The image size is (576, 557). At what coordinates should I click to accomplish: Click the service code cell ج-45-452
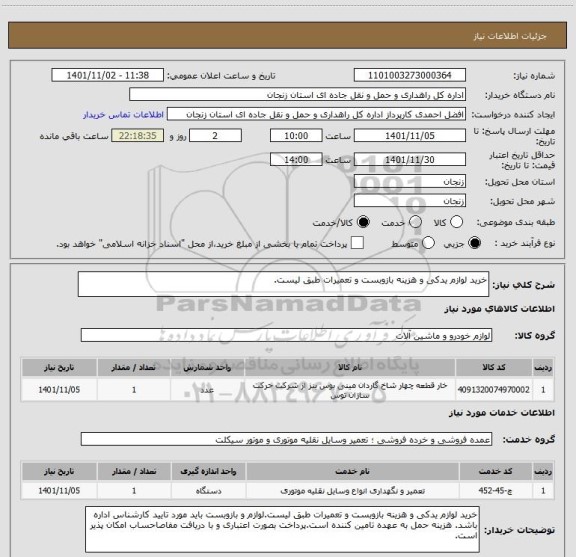(x=495, y=490)
